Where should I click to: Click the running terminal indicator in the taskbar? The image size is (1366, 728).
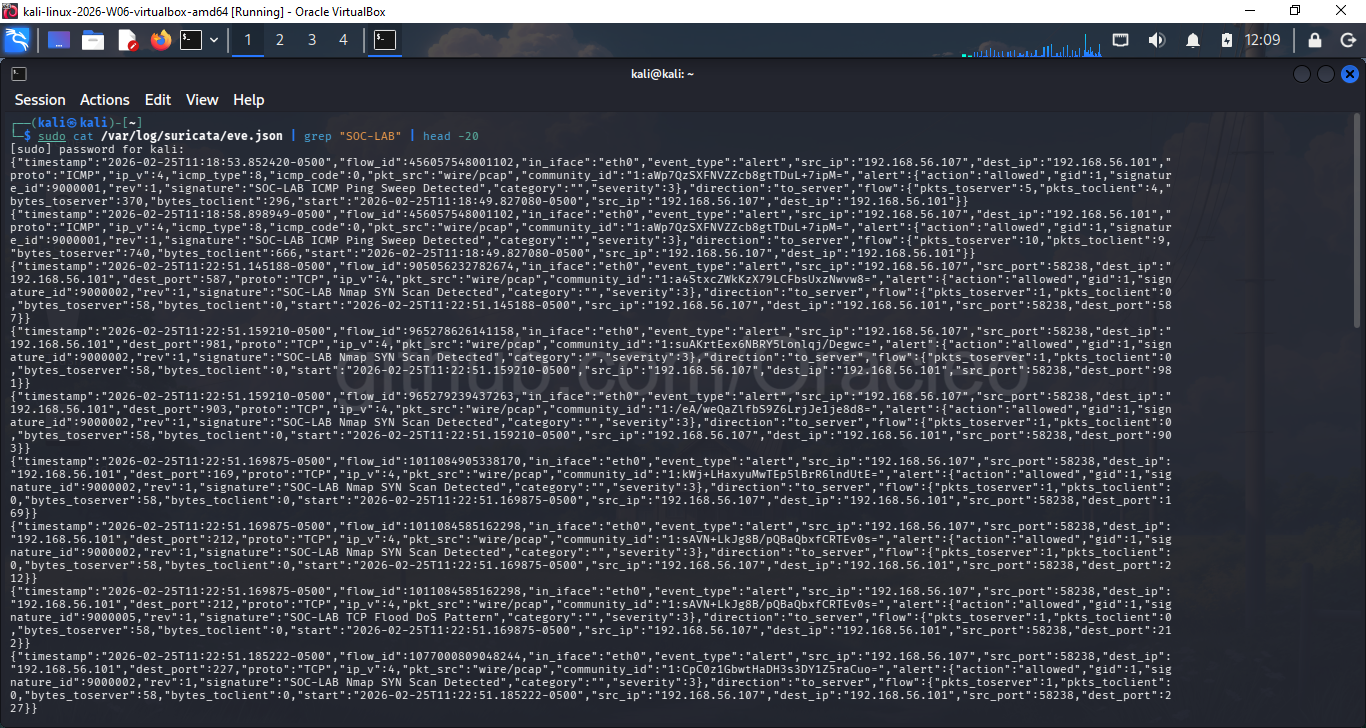tap(384, 40)
